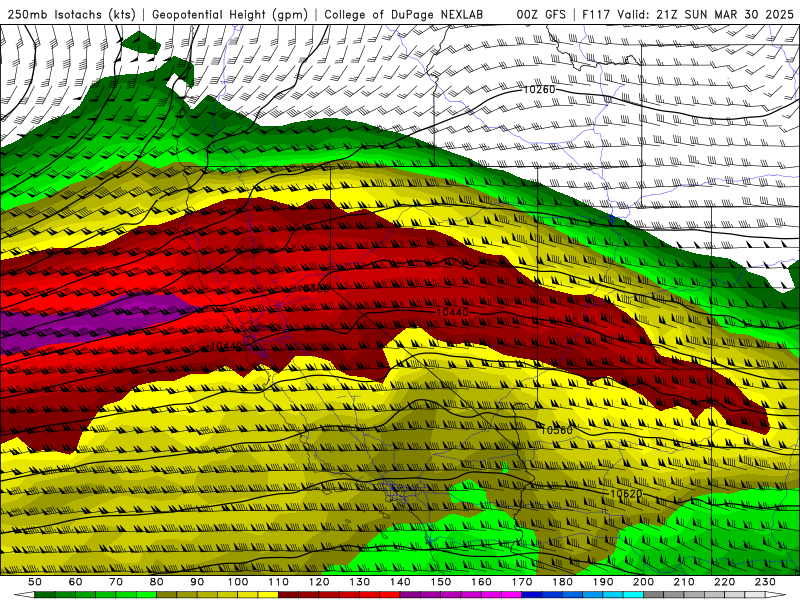This screenshot has width=800, height=600.
Task: Click the 150 knot legend label
Action: pyautogui.click(x=441, y=582)
